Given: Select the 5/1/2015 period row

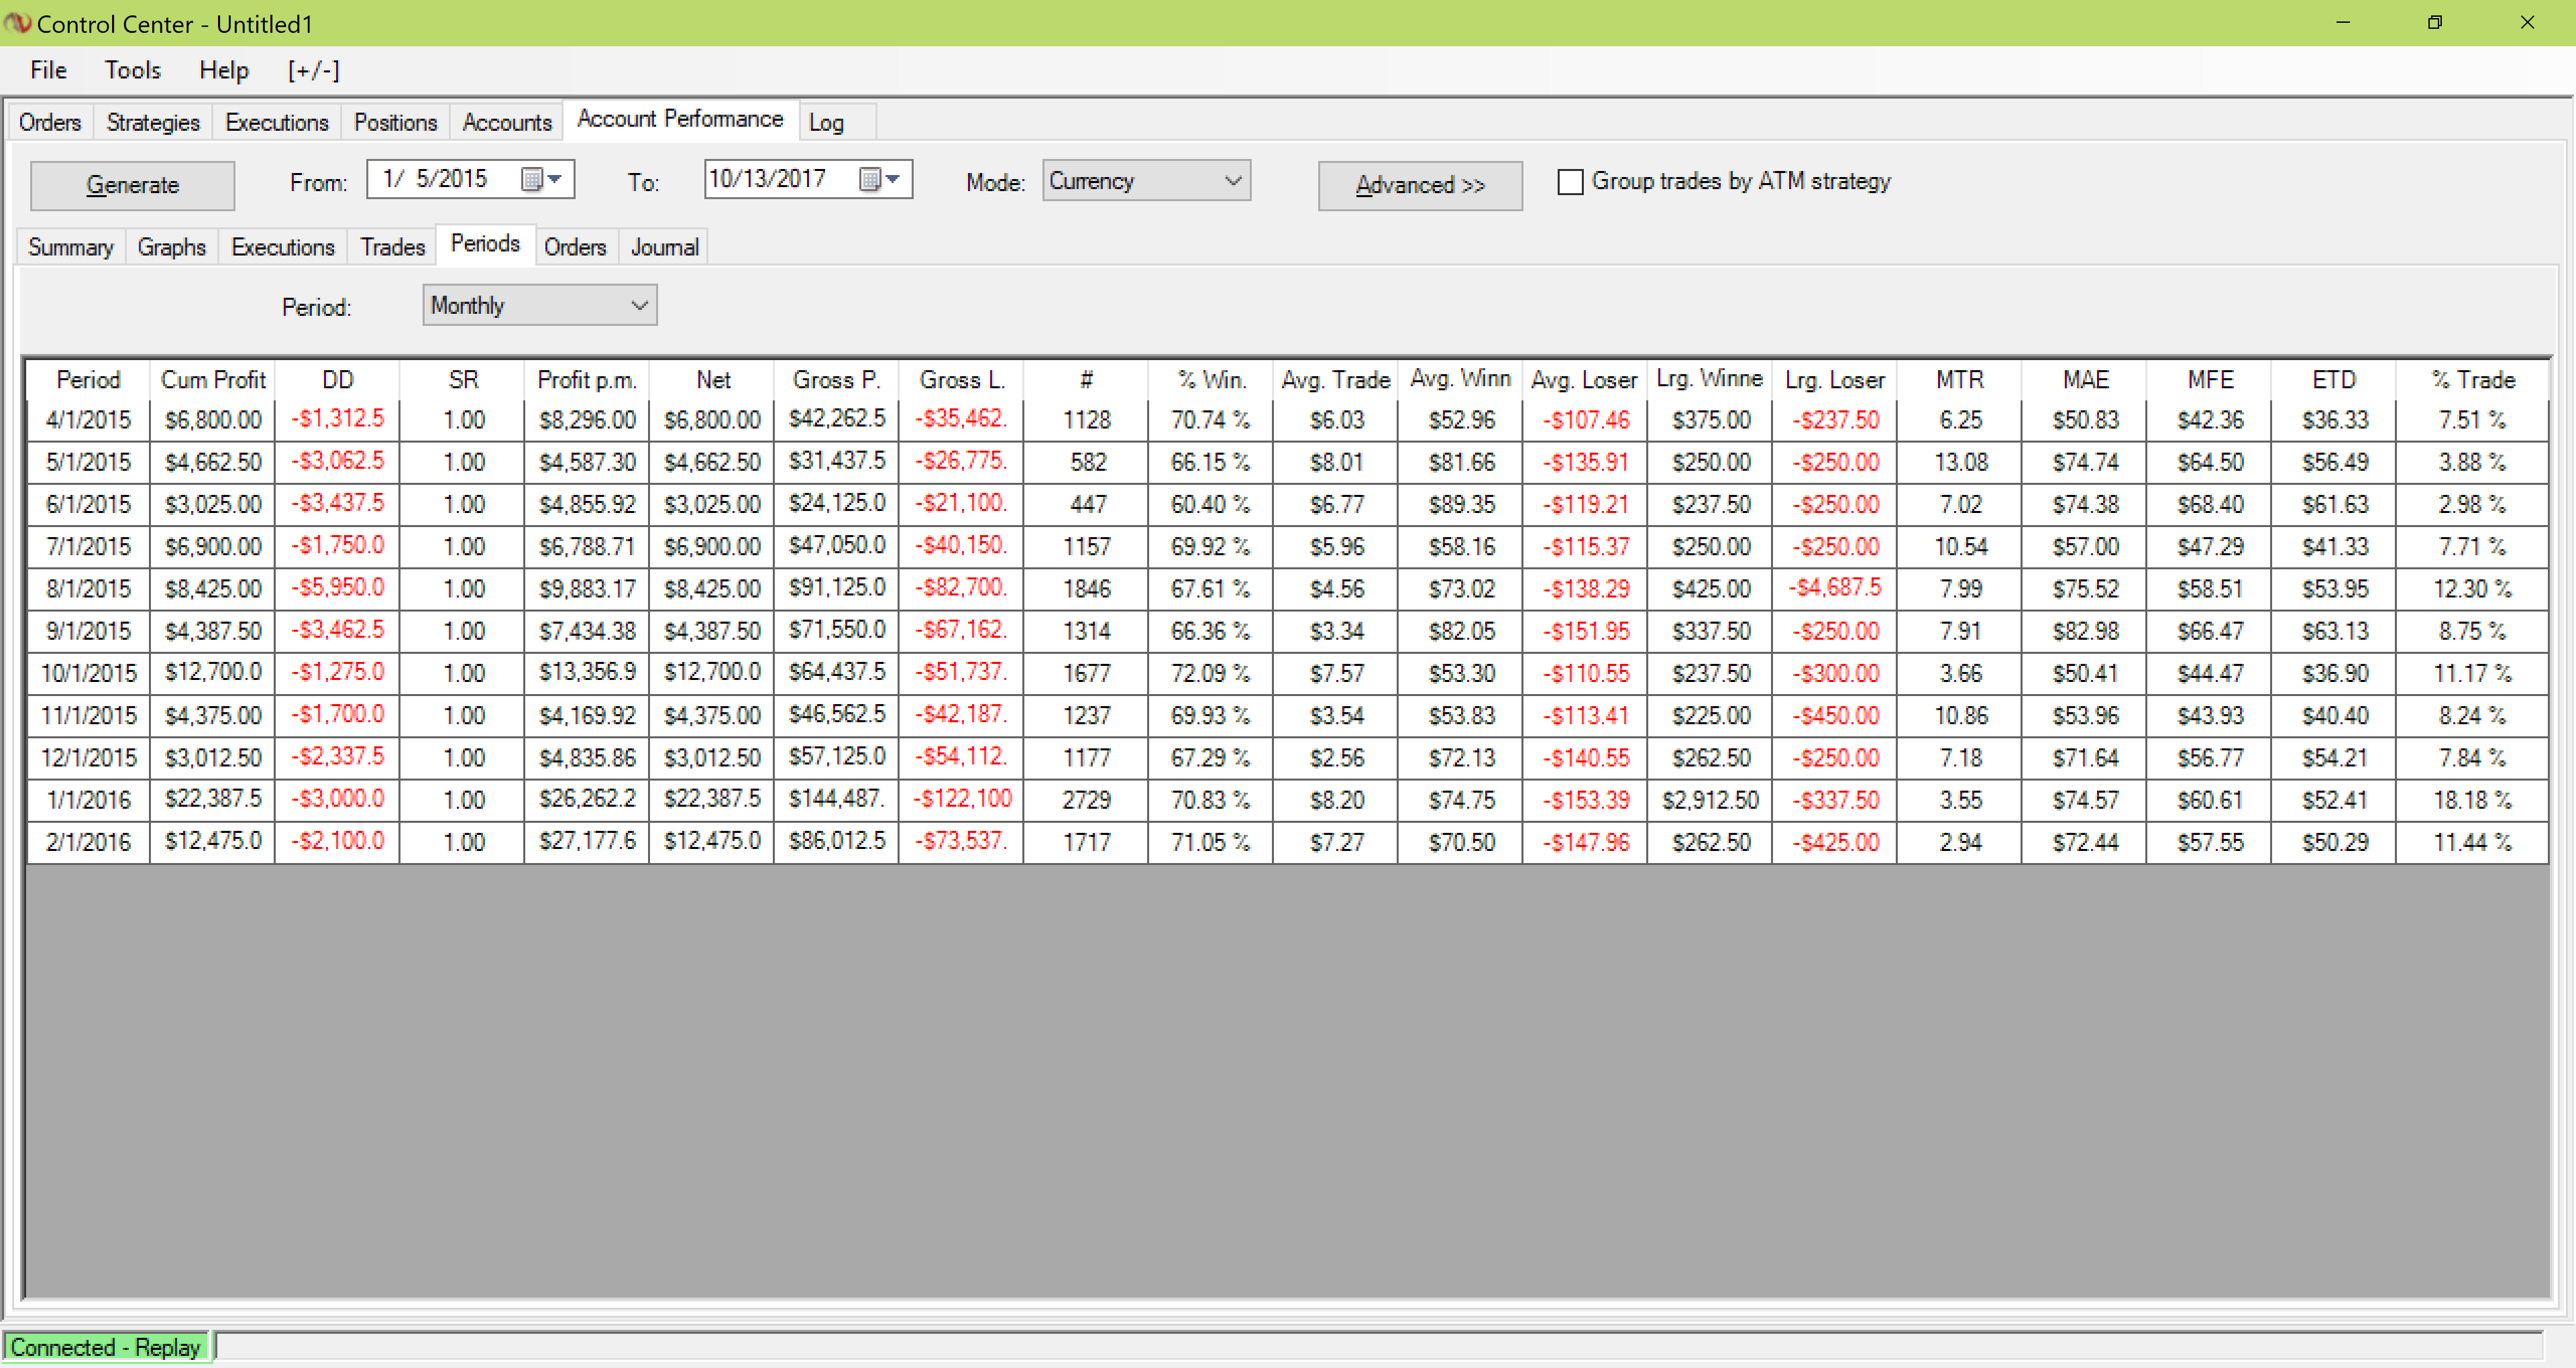Looking at the screenshot, I should (x=1287, y=462).
